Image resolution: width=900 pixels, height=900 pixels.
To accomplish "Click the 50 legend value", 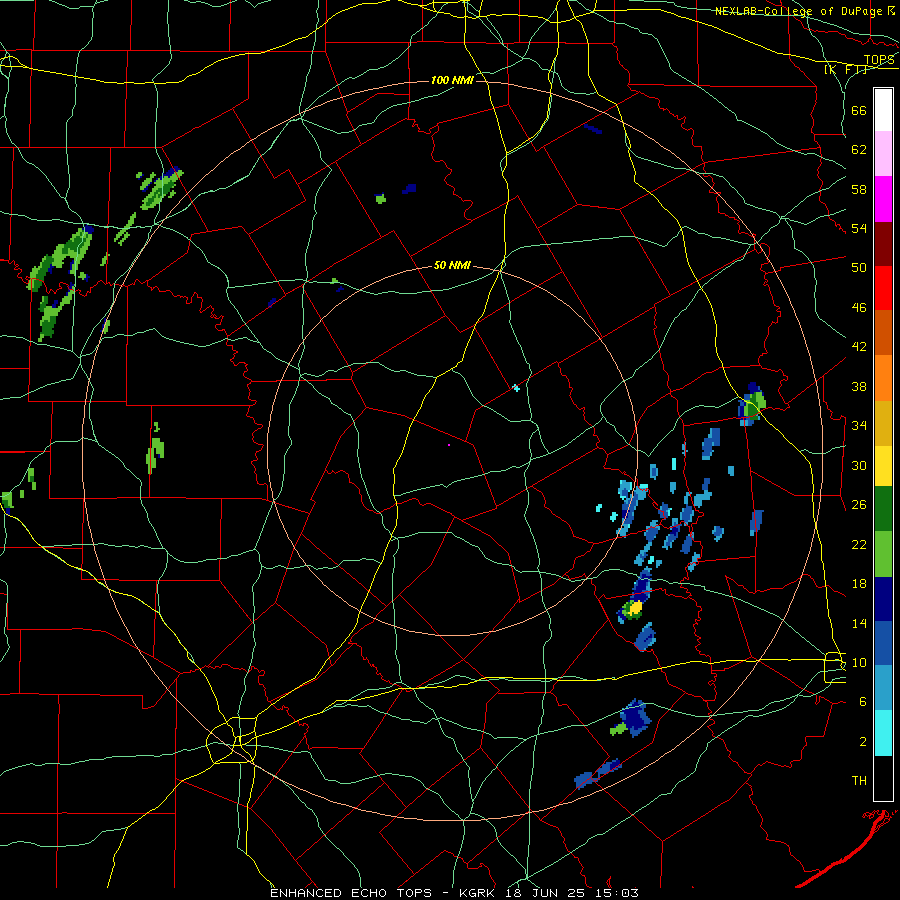I will pyautogui.click(x=859, y=268).
